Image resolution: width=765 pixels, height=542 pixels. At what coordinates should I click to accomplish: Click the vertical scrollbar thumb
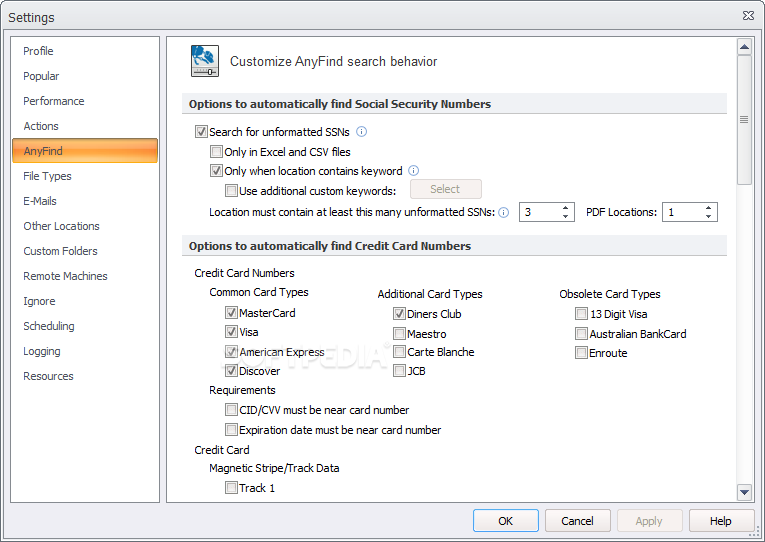point(744,120)
